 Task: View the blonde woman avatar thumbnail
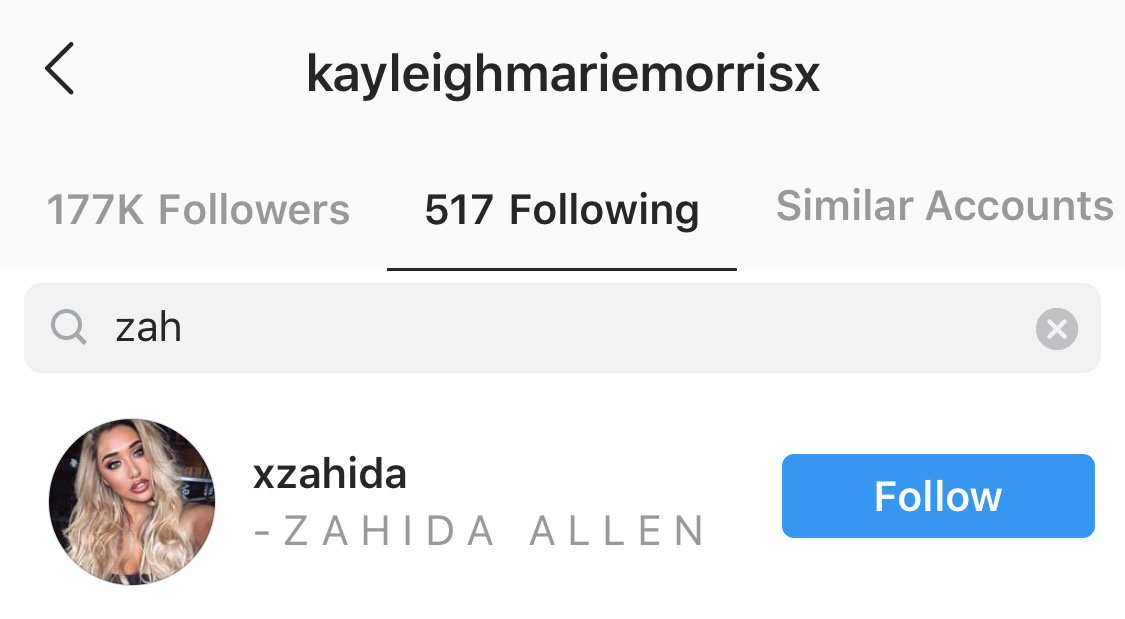(x=132, y=501)
